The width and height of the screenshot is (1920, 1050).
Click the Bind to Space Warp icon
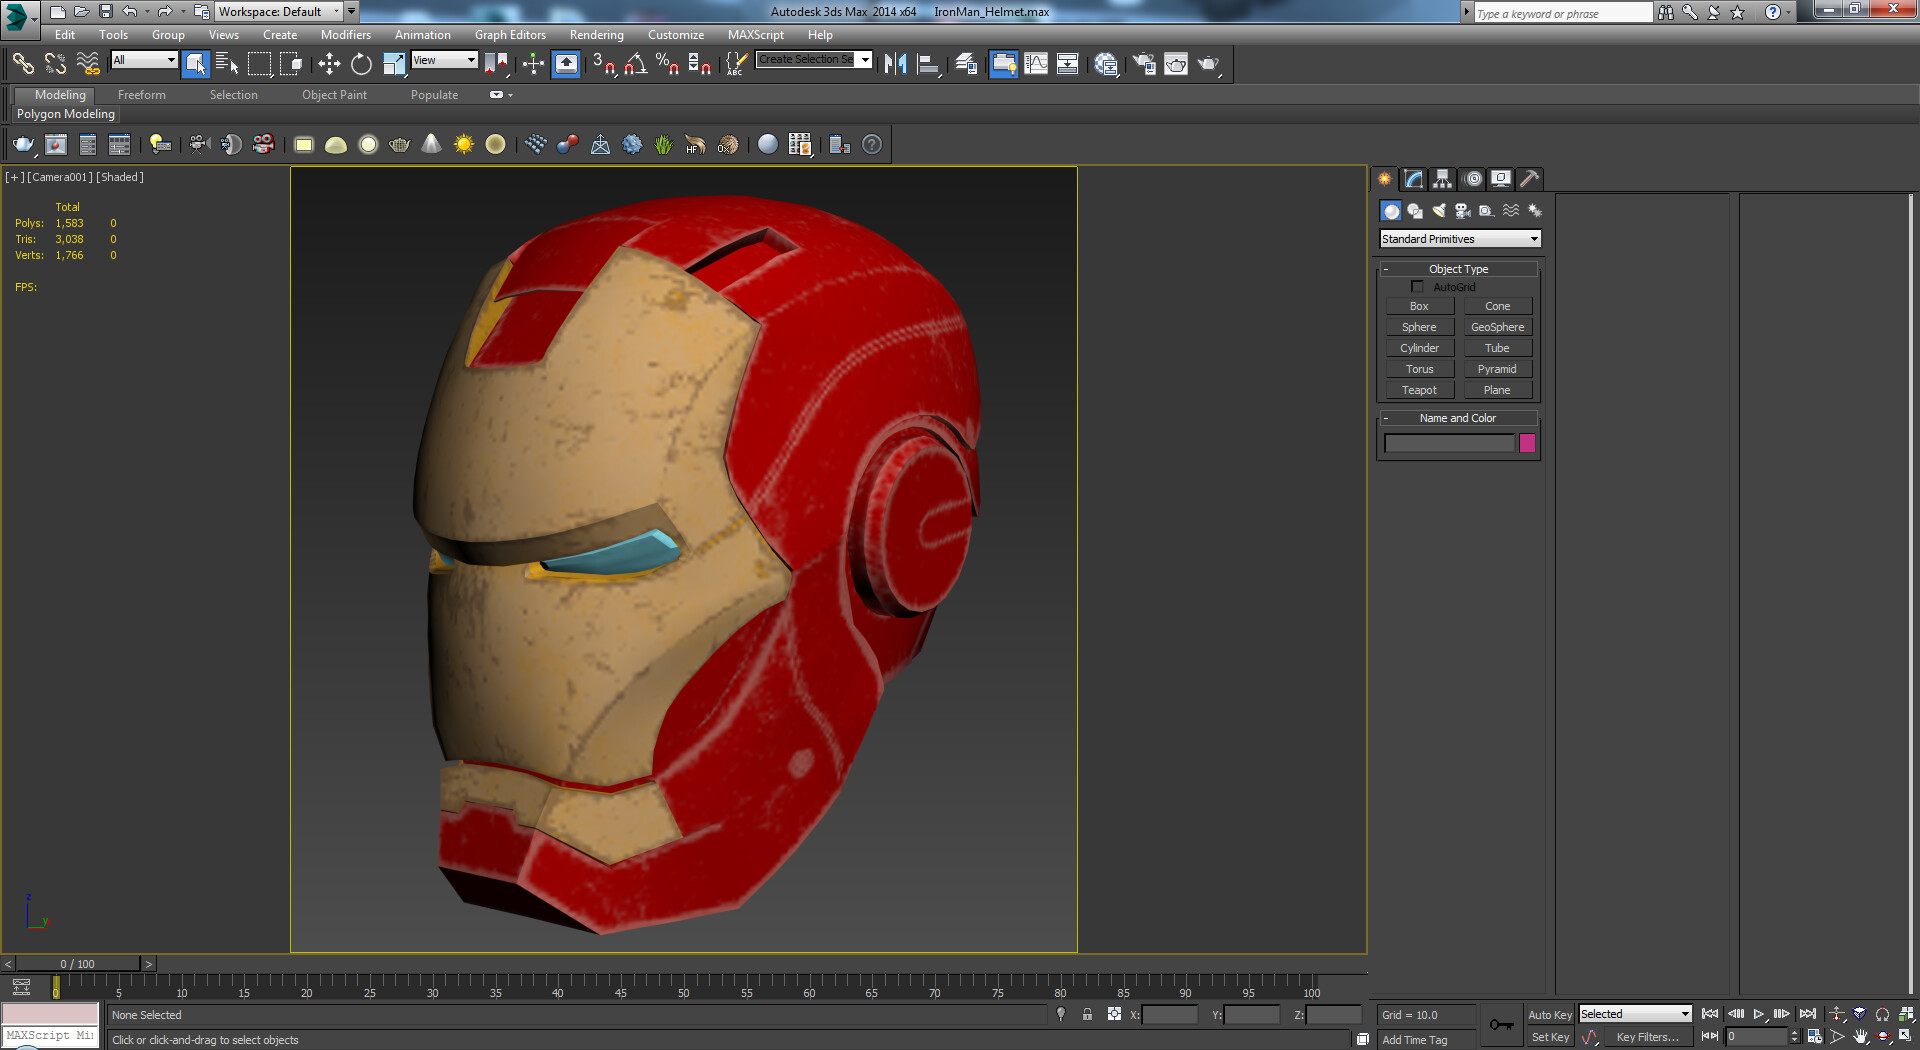(88, 64)
